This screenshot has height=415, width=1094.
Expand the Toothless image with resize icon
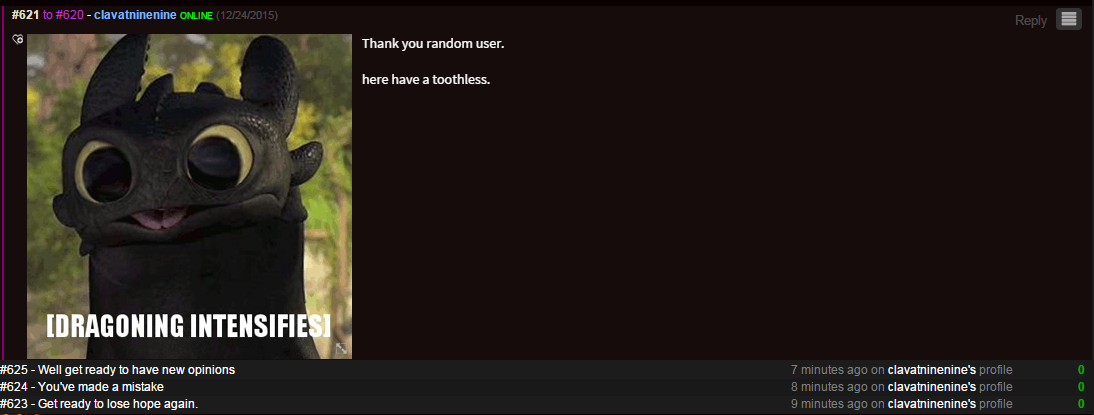(341, 348)
